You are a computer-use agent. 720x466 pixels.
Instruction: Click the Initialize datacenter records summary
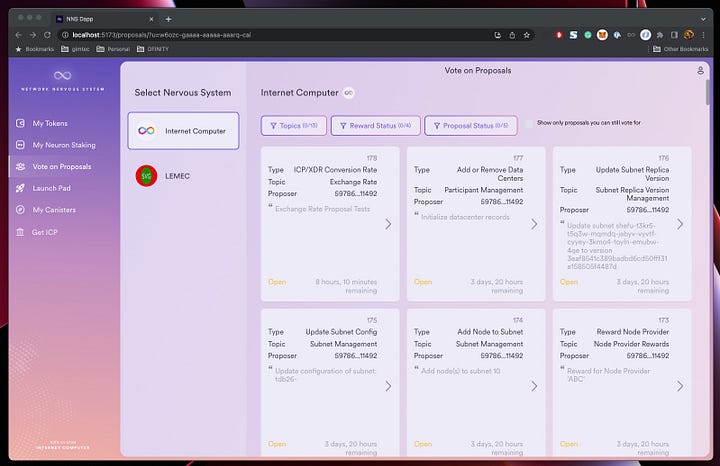(x=465, y=217)
